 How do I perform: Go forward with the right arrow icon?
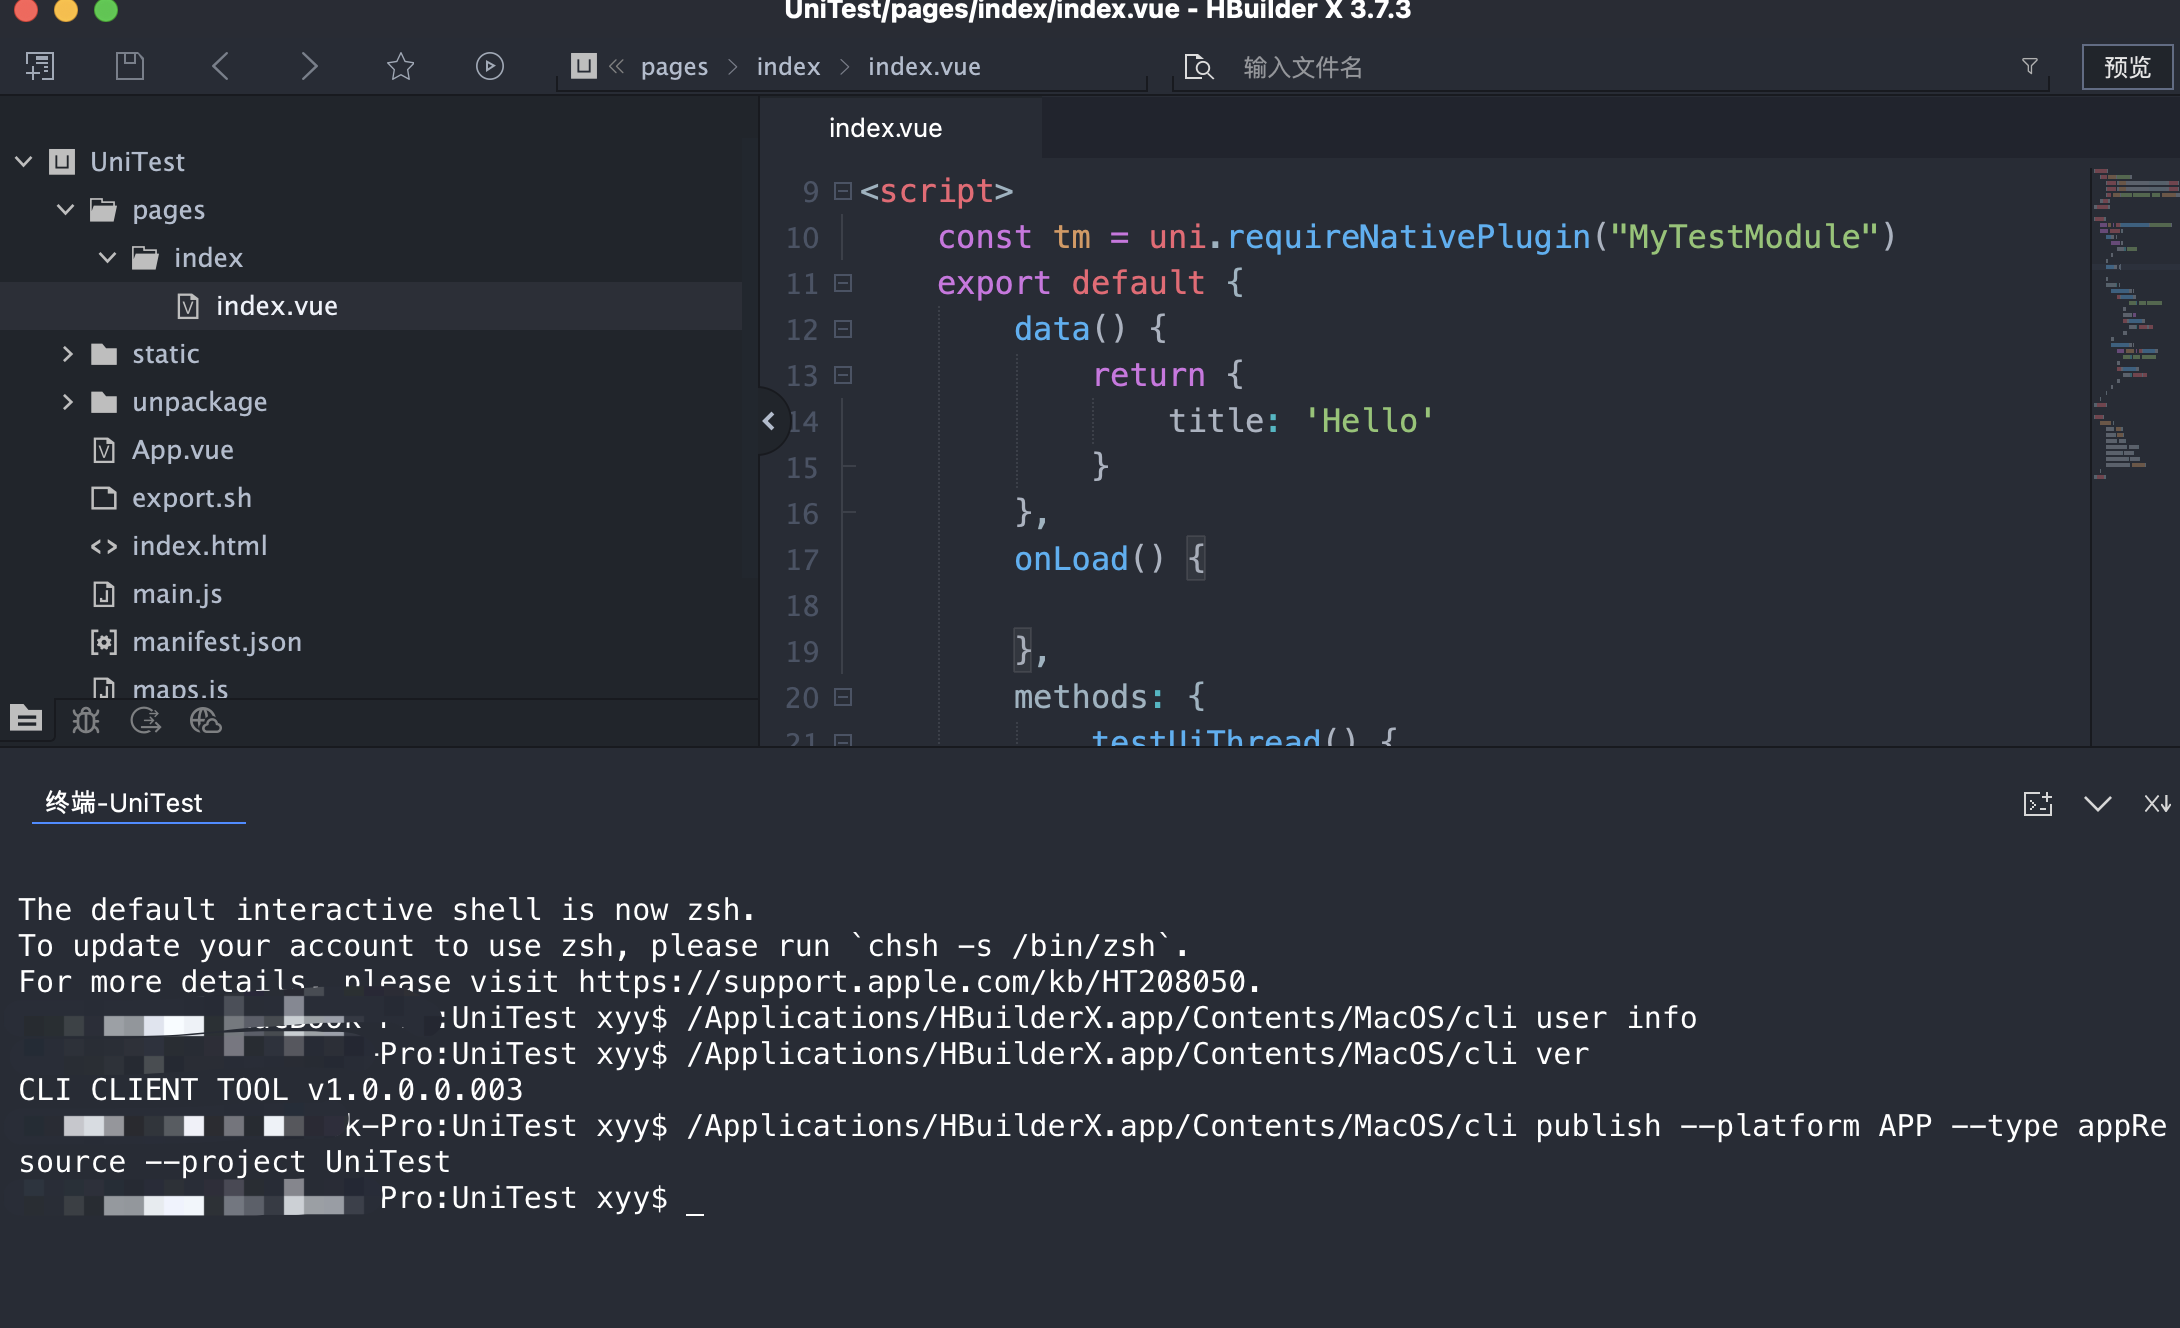[x=310, y=66]
